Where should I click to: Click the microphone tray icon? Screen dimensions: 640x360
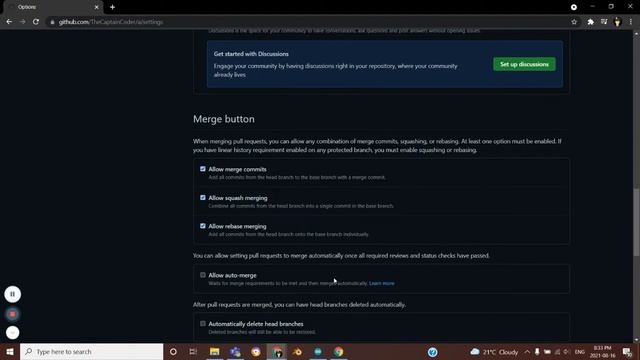(537, 351)
